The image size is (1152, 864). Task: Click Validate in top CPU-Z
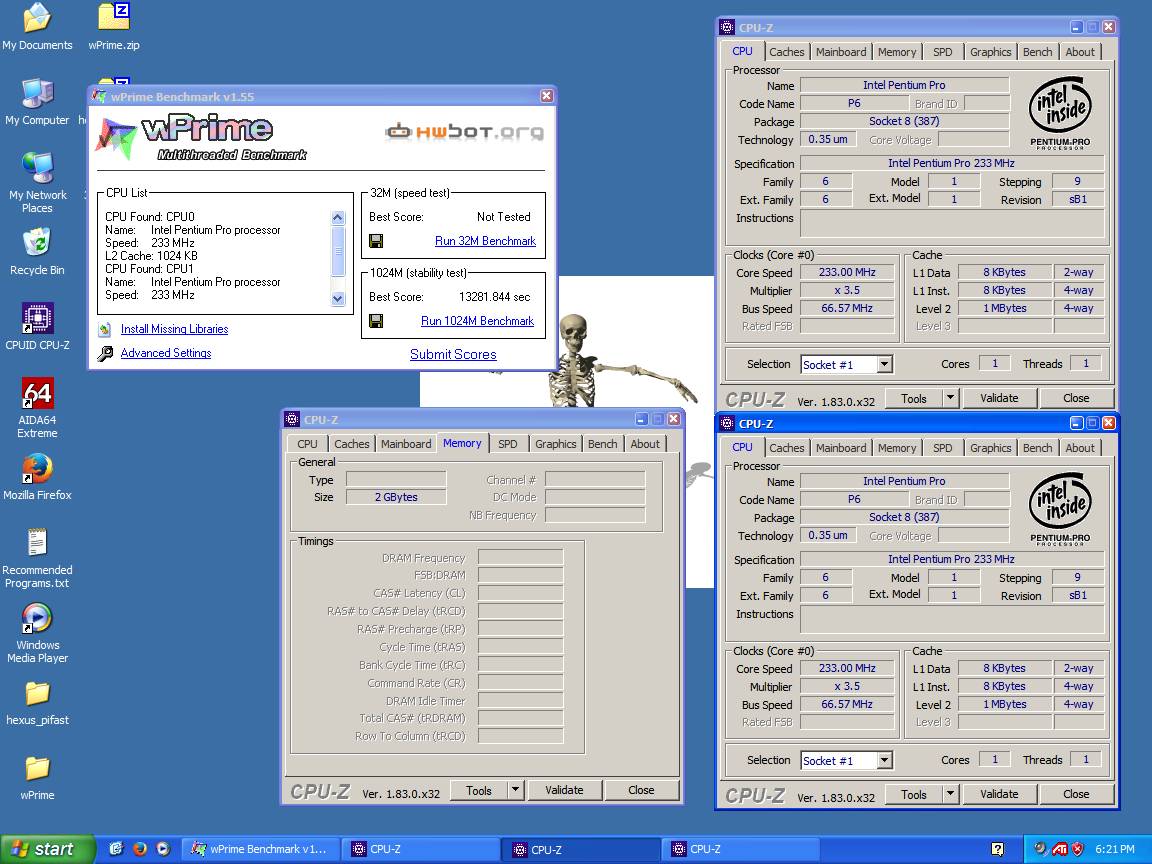click(x=999, y=398)
